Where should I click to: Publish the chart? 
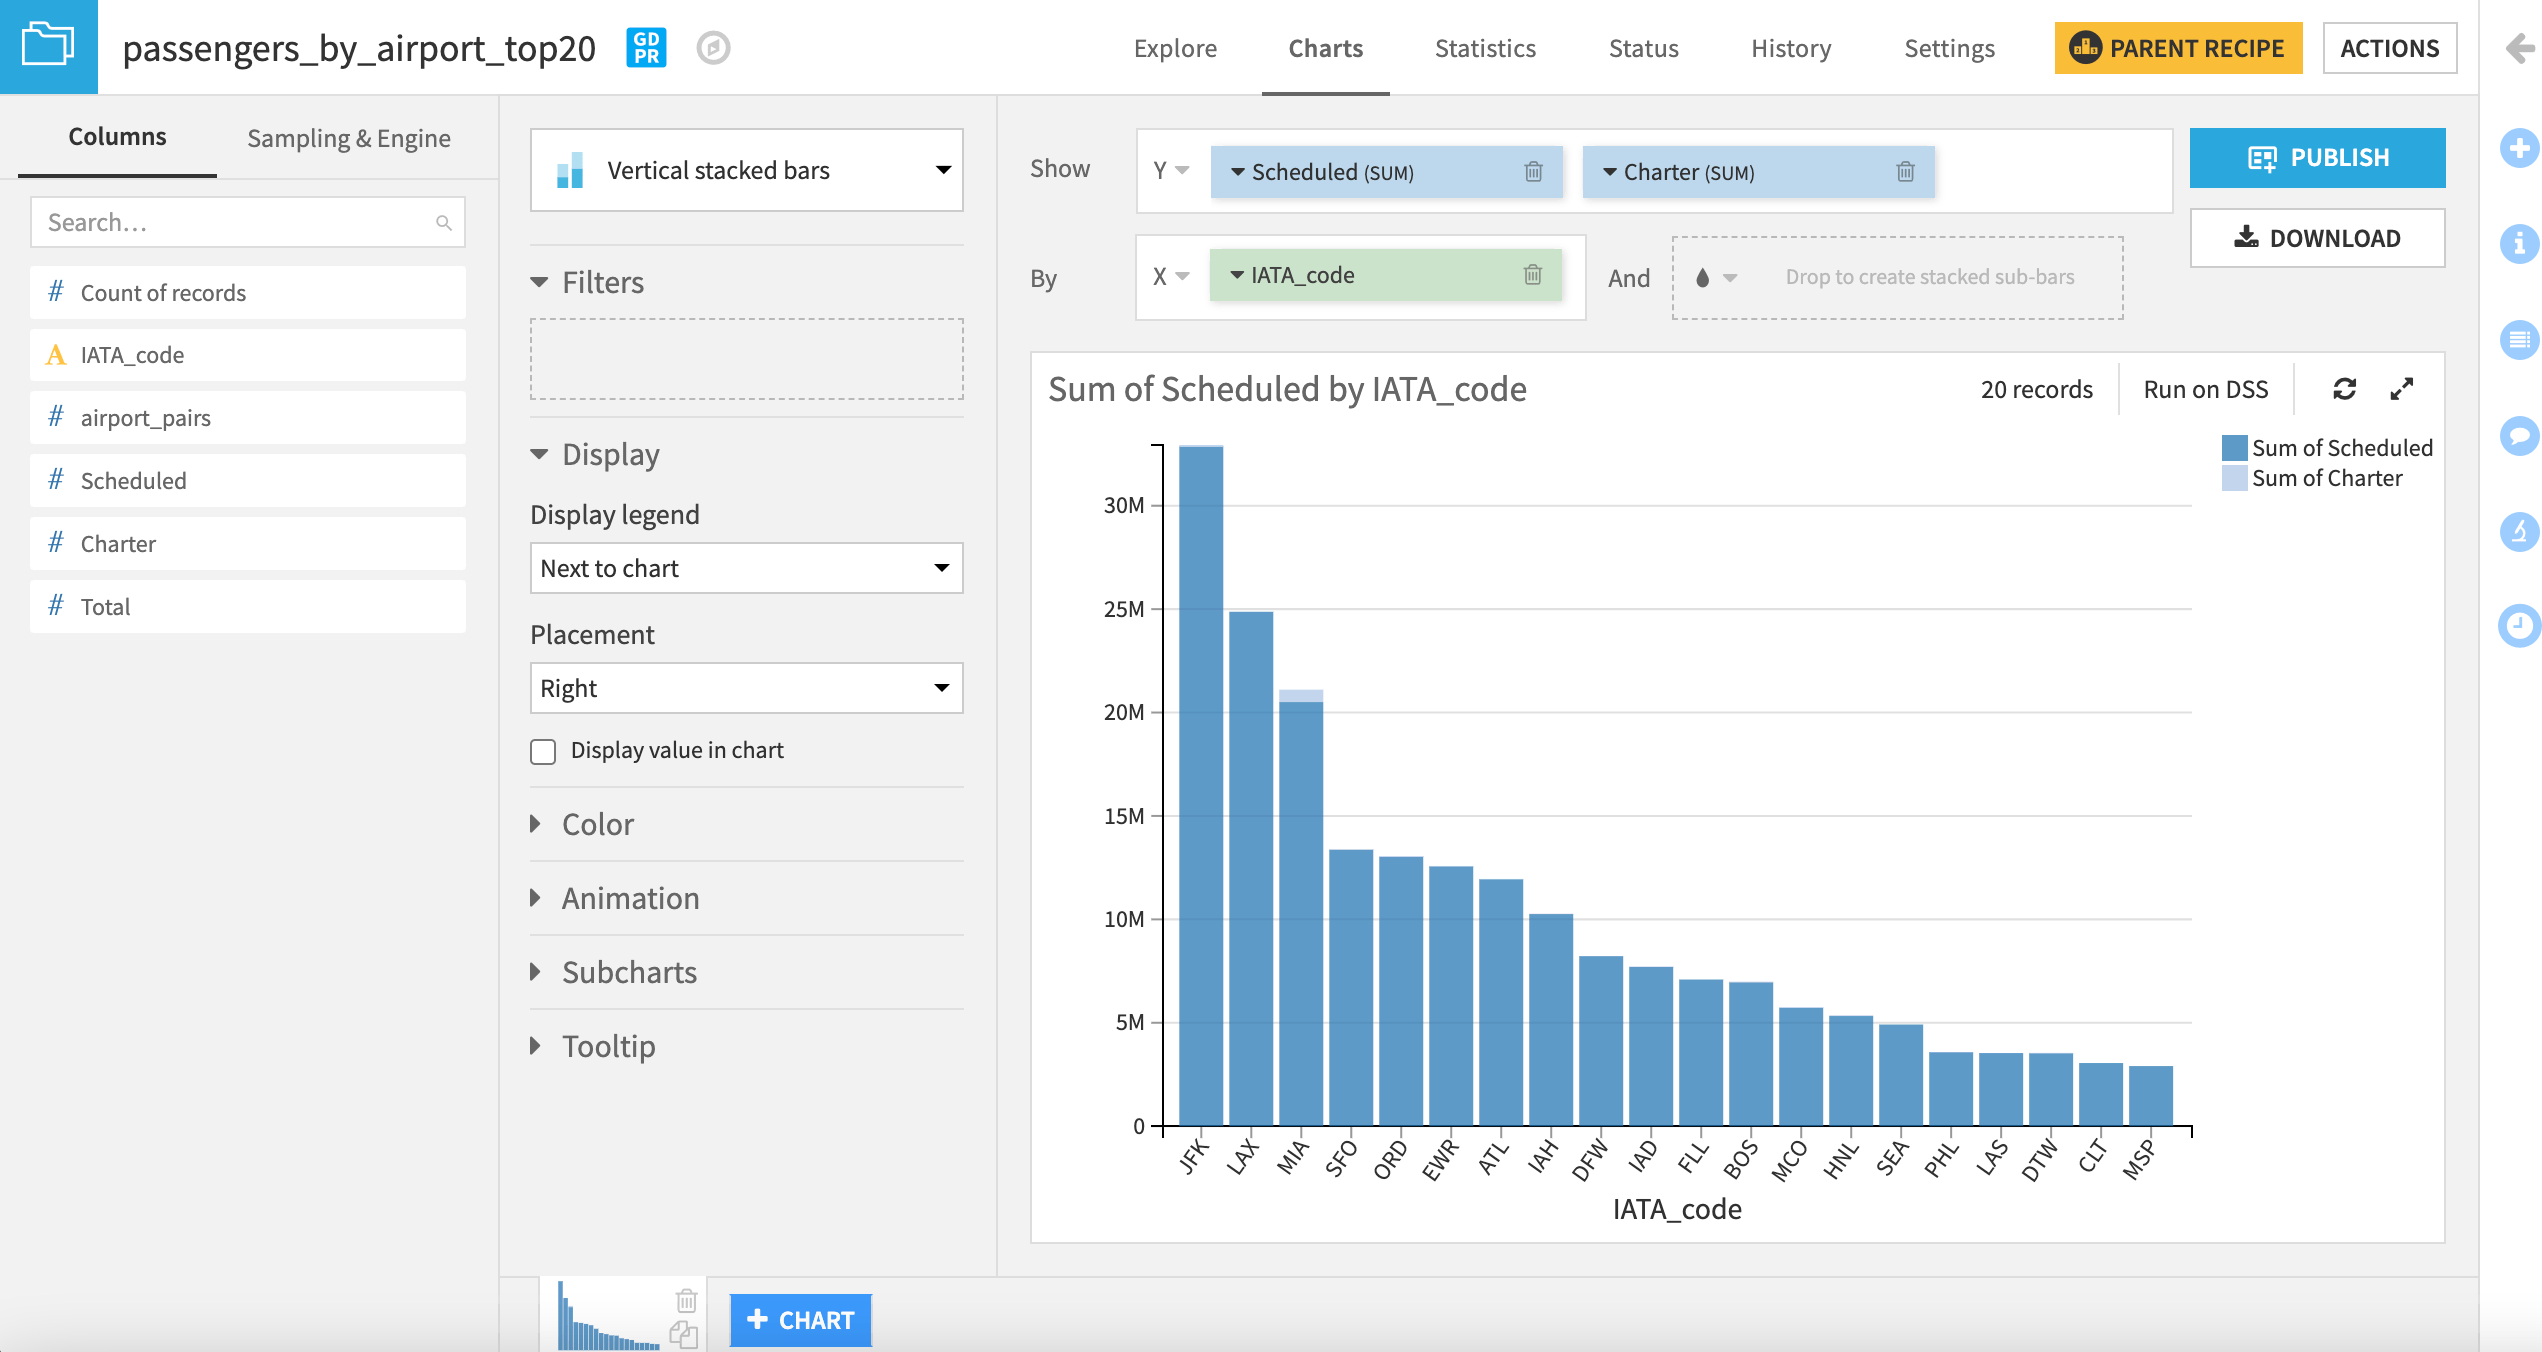(2317, 157)
